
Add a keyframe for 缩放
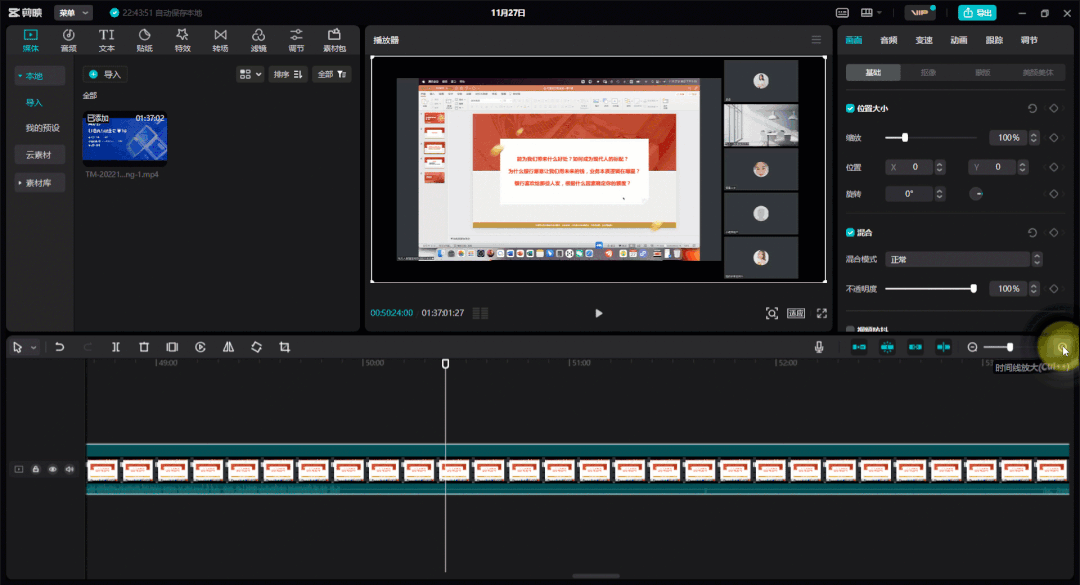click(x=1054, y=138)
